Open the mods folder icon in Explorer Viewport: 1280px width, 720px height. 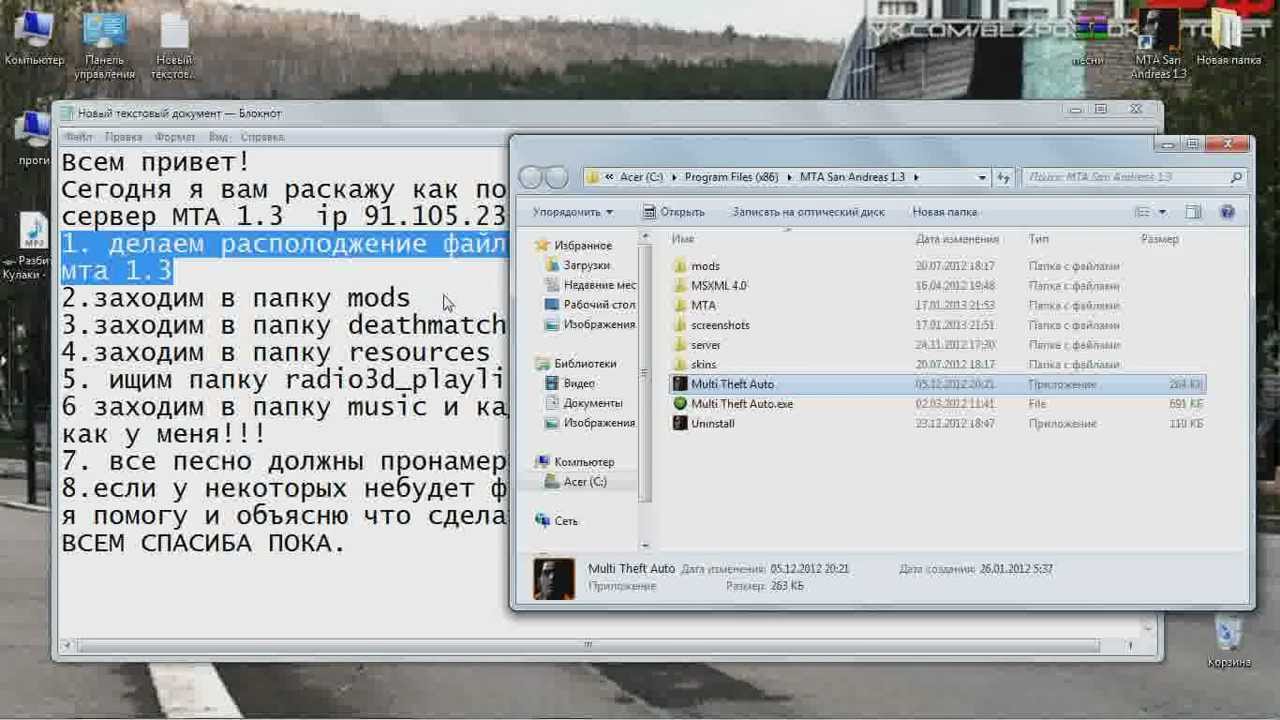click(x=680, y=266)
